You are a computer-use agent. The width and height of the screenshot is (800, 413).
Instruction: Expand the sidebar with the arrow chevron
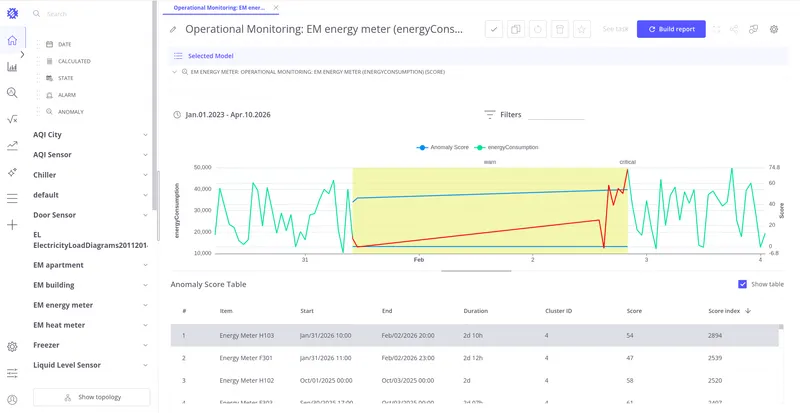coord(22,54)
